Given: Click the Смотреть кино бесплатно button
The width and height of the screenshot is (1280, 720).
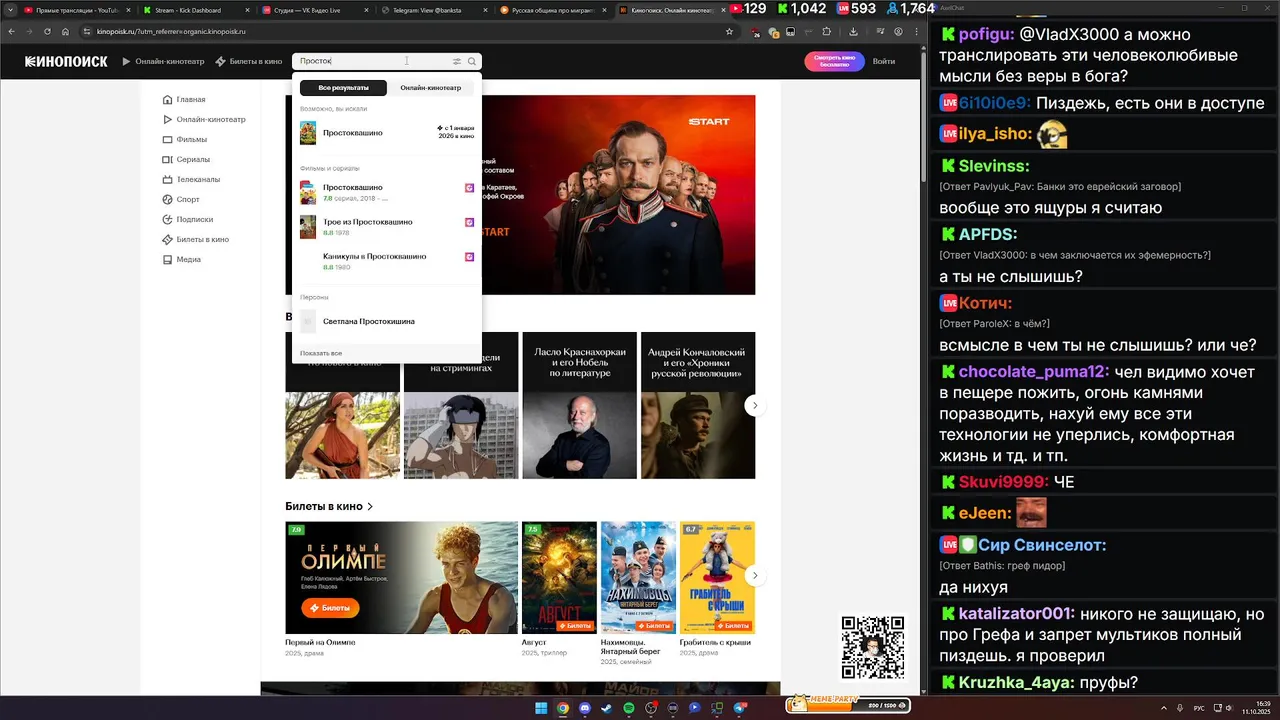Looking at the screenshot, I should [835, 61].
